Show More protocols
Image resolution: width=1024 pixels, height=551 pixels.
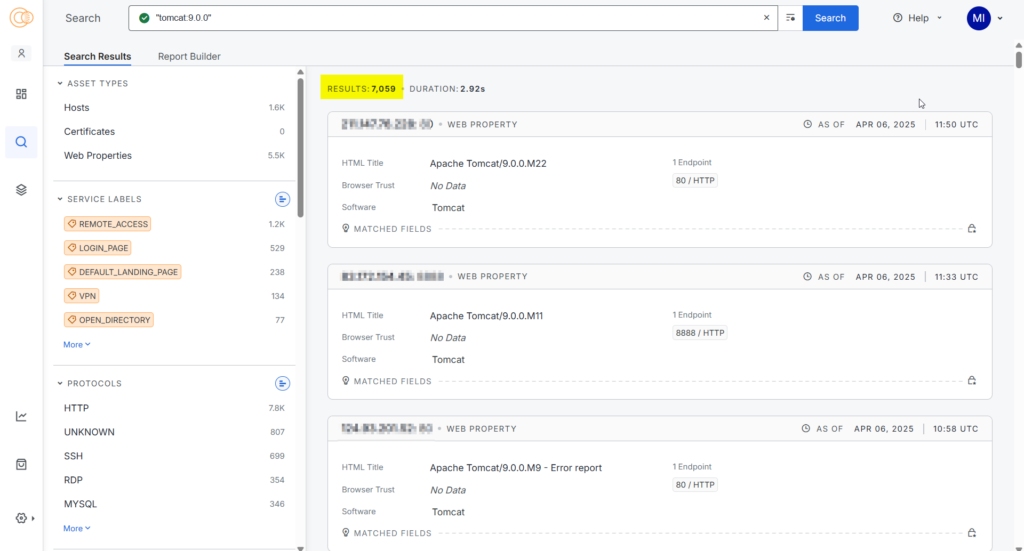[x=76, y=528]
